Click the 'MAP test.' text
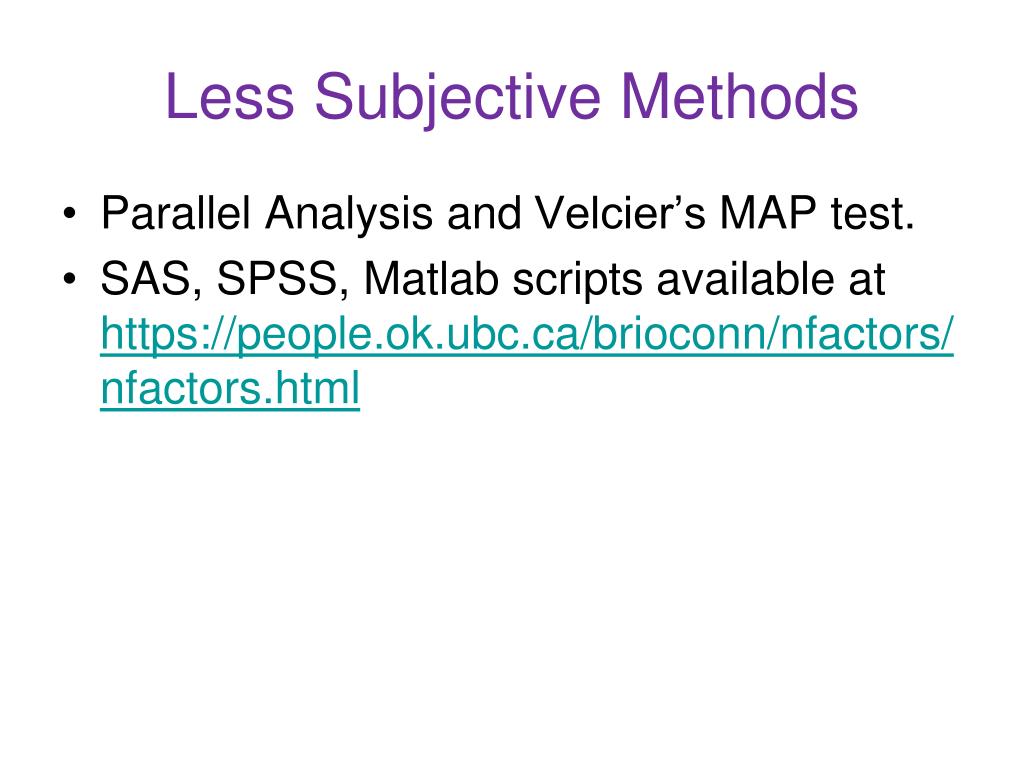The width and height of the screenshot is (1024, 768). coord(817,213)
